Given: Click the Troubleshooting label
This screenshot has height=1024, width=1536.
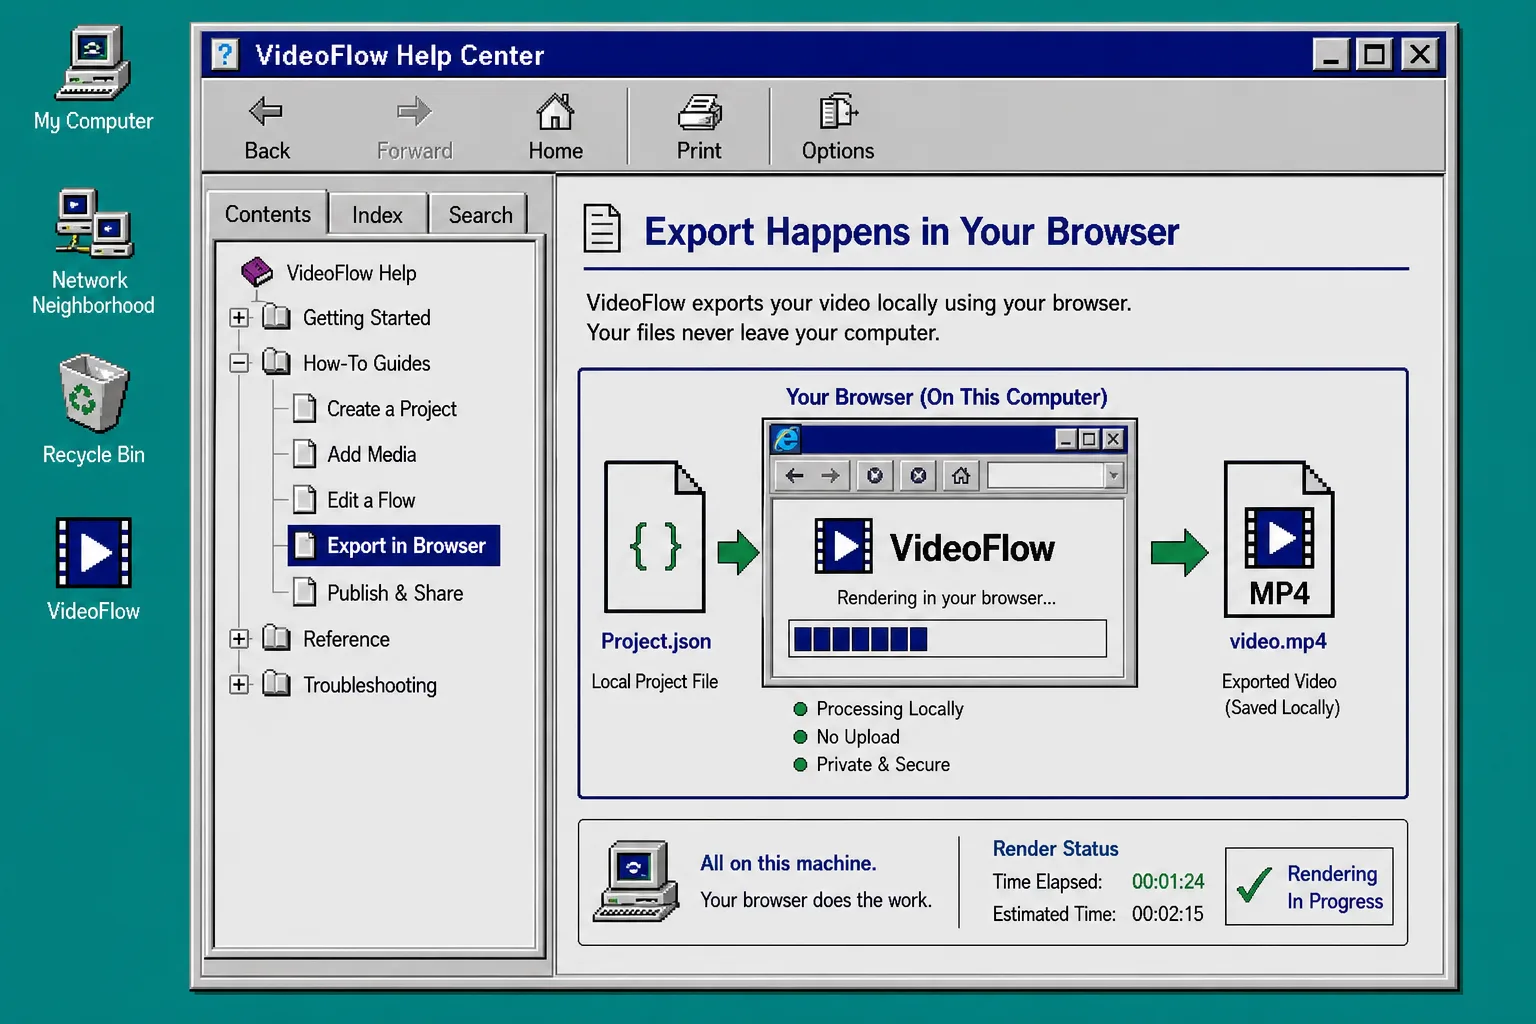Looking at the screenshot, I should point(370,685).
